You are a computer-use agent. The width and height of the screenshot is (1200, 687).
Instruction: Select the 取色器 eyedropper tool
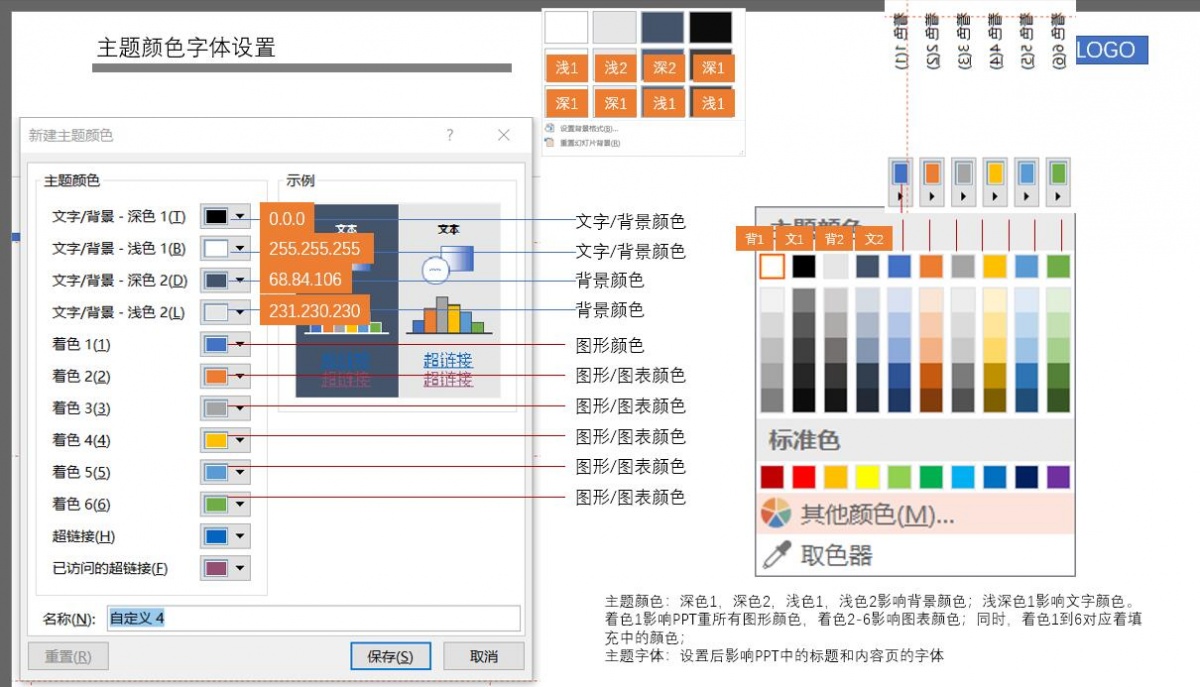coord(776,553)
